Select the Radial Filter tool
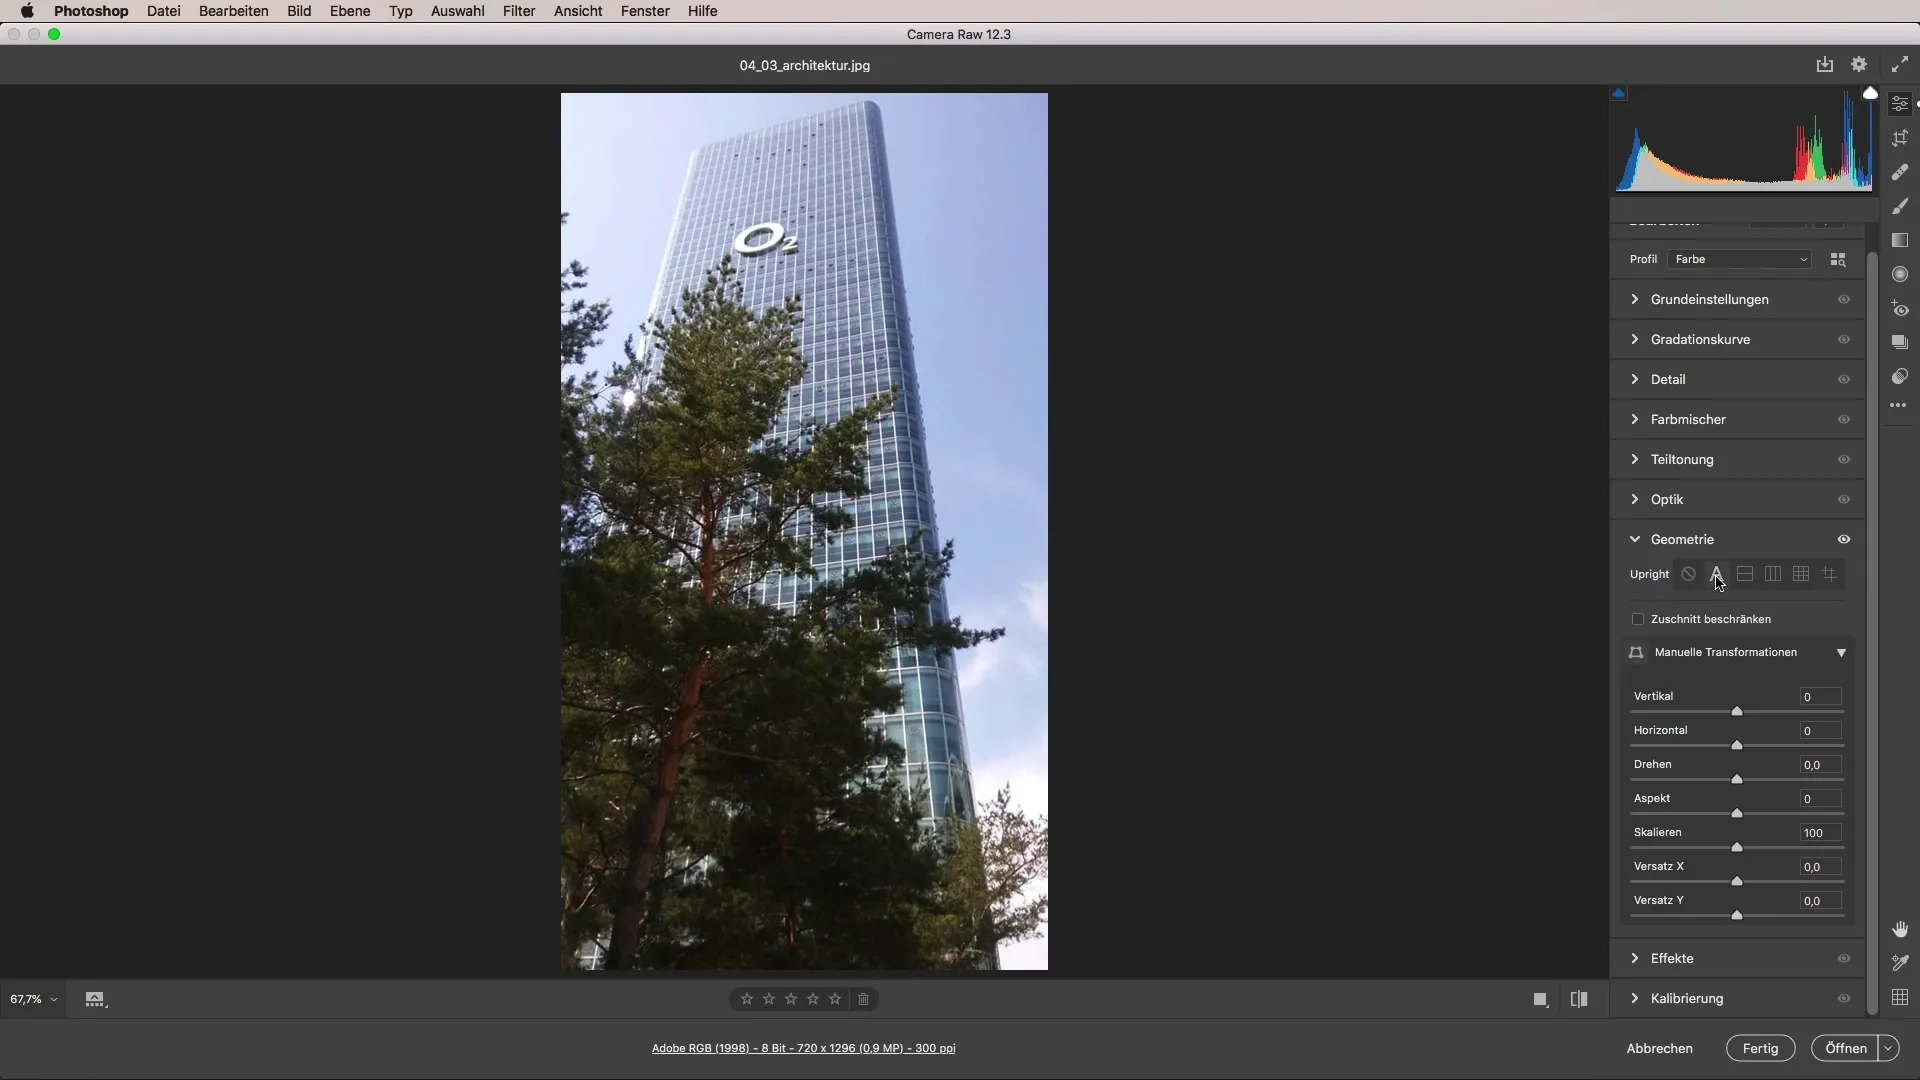This screenshot has height=1080, width=1920. pos(1900,274)
